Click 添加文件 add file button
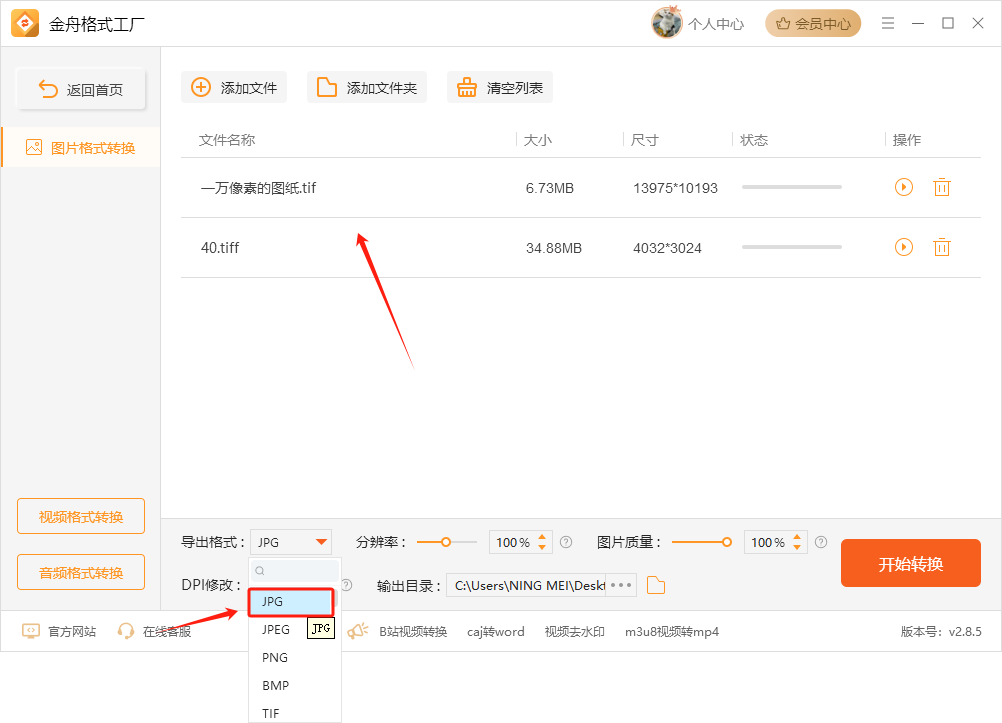The height and width of the screenshot is (723, 1002). (234, 88)
